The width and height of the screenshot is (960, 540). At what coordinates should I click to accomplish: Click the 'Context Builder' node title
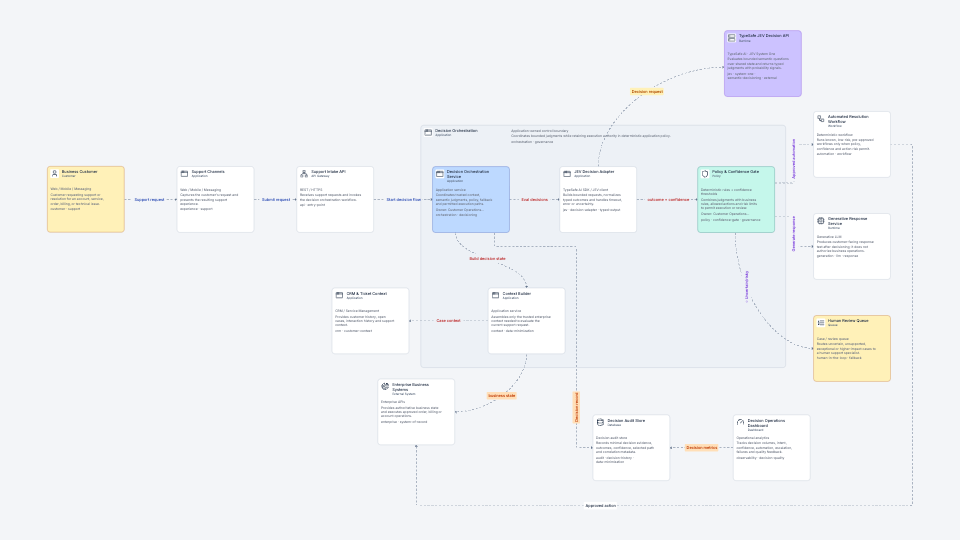(517, 294)
